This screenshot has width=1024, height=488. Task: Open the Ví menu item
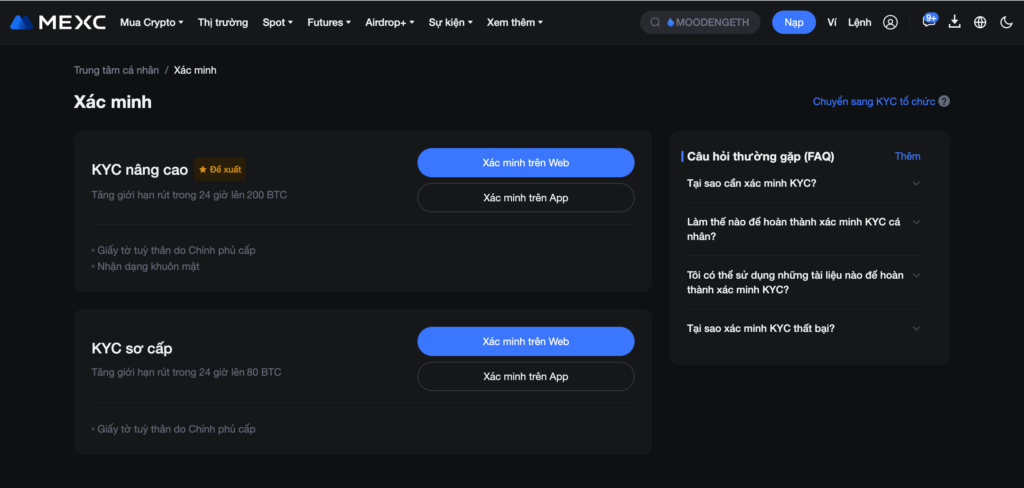[832, 22]
